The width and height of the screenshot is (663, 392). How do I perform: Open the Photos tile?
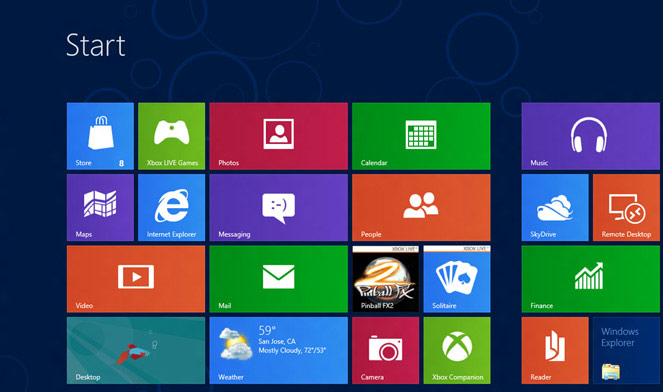[x=279, y=136]
